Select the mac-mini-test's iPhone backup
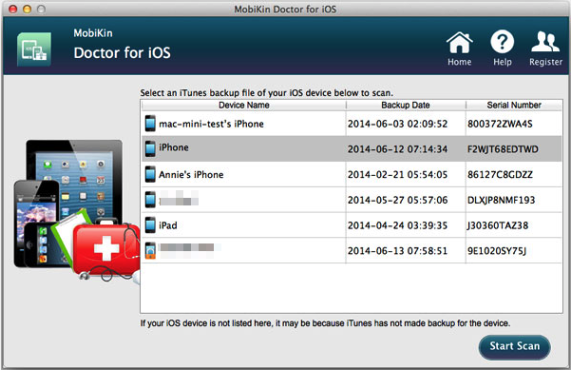The width and height of the screenshot is (571, 370). click(211, 124)
